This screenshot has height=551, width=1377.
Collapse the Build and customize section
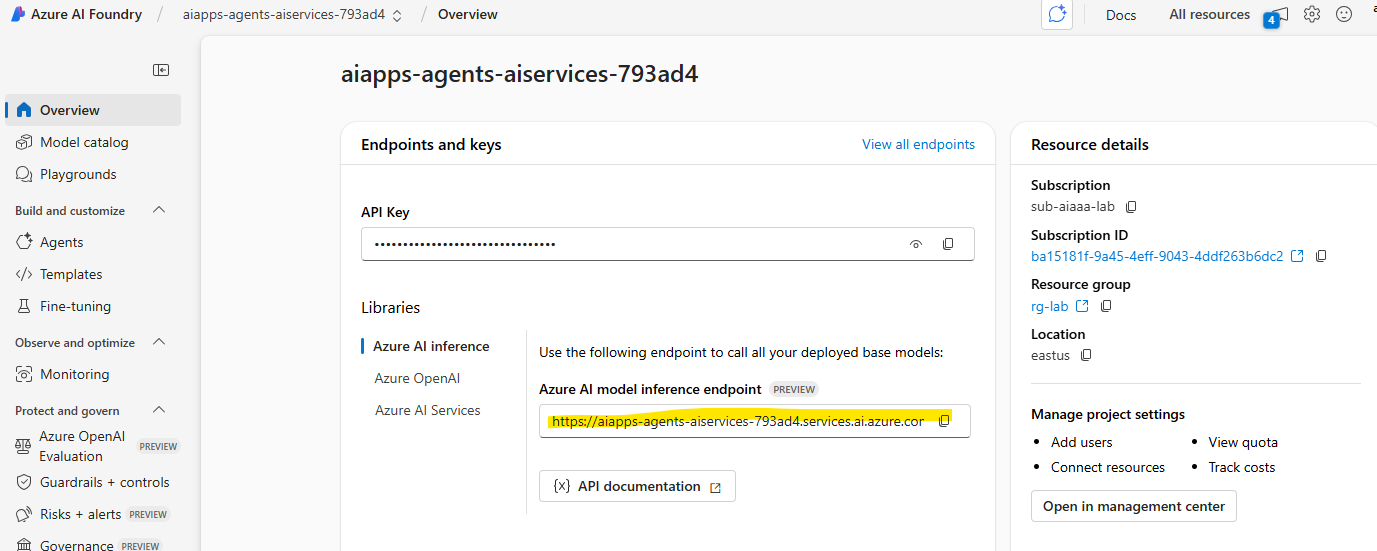pyautogui.click(x=158, y=210)
